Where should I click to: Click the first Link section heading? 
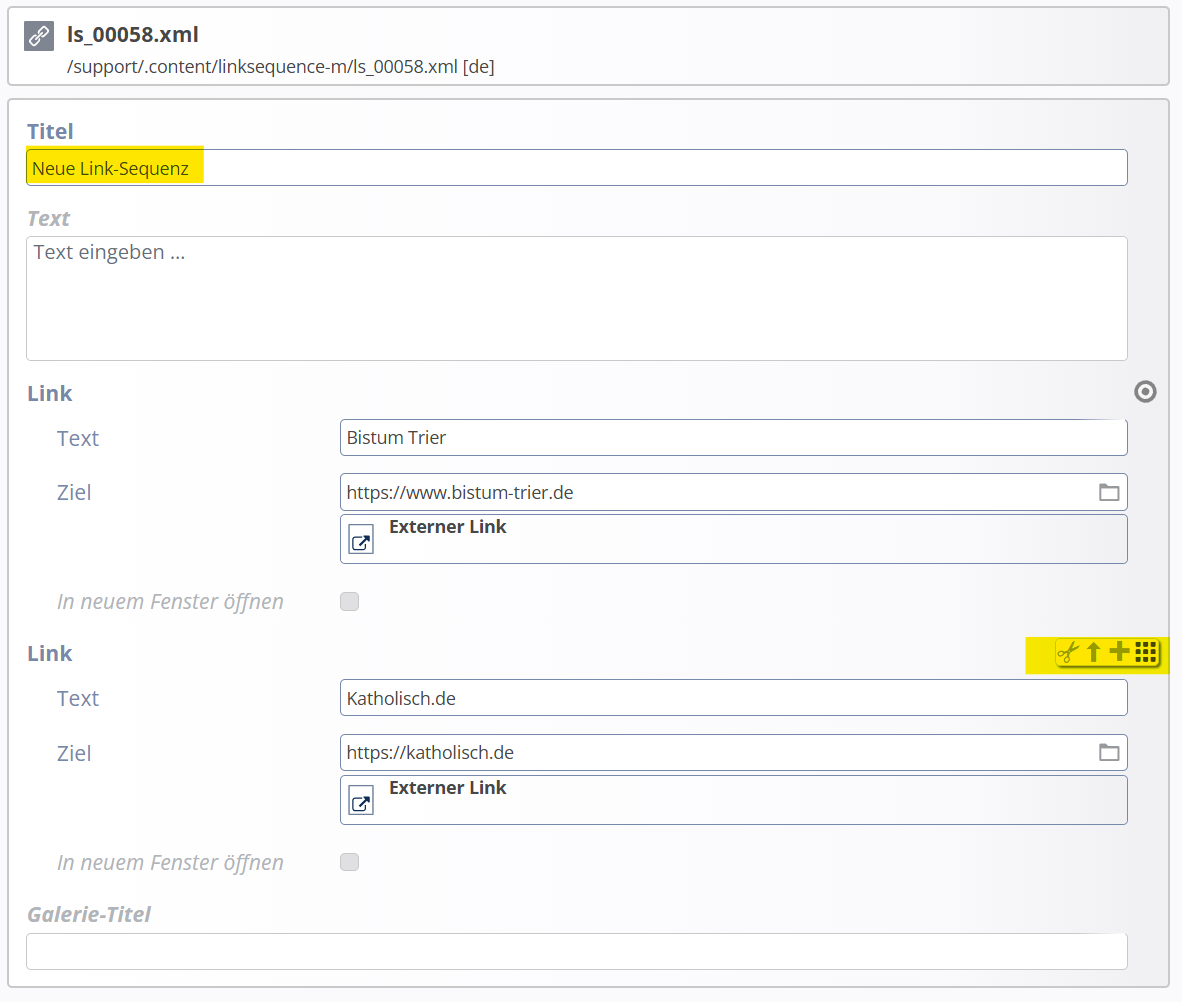point(50,394)
